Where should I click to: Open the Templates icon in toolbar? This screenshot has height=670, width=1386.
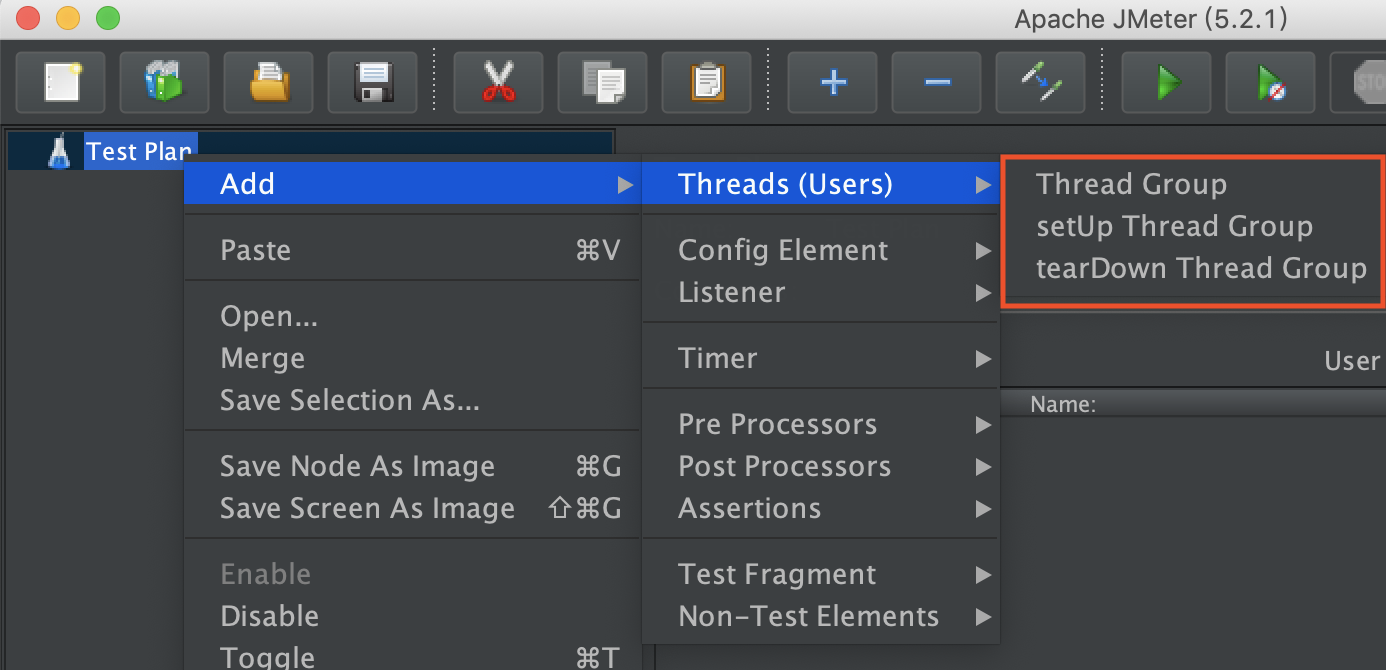164,82
